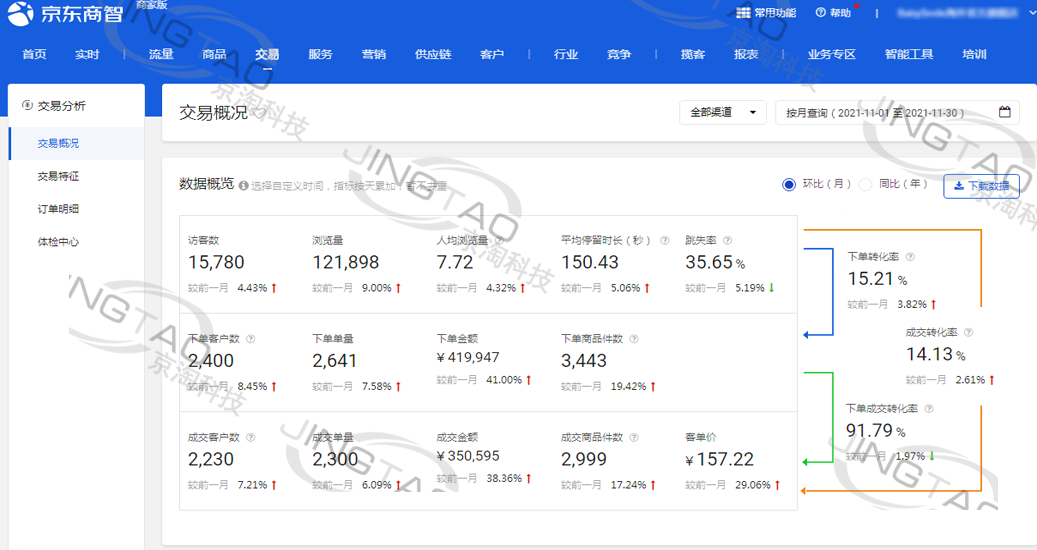This screenshot has width=1037, height=550.
Task: Open 常用功能 grid icon in header
Action: (742, 13)
